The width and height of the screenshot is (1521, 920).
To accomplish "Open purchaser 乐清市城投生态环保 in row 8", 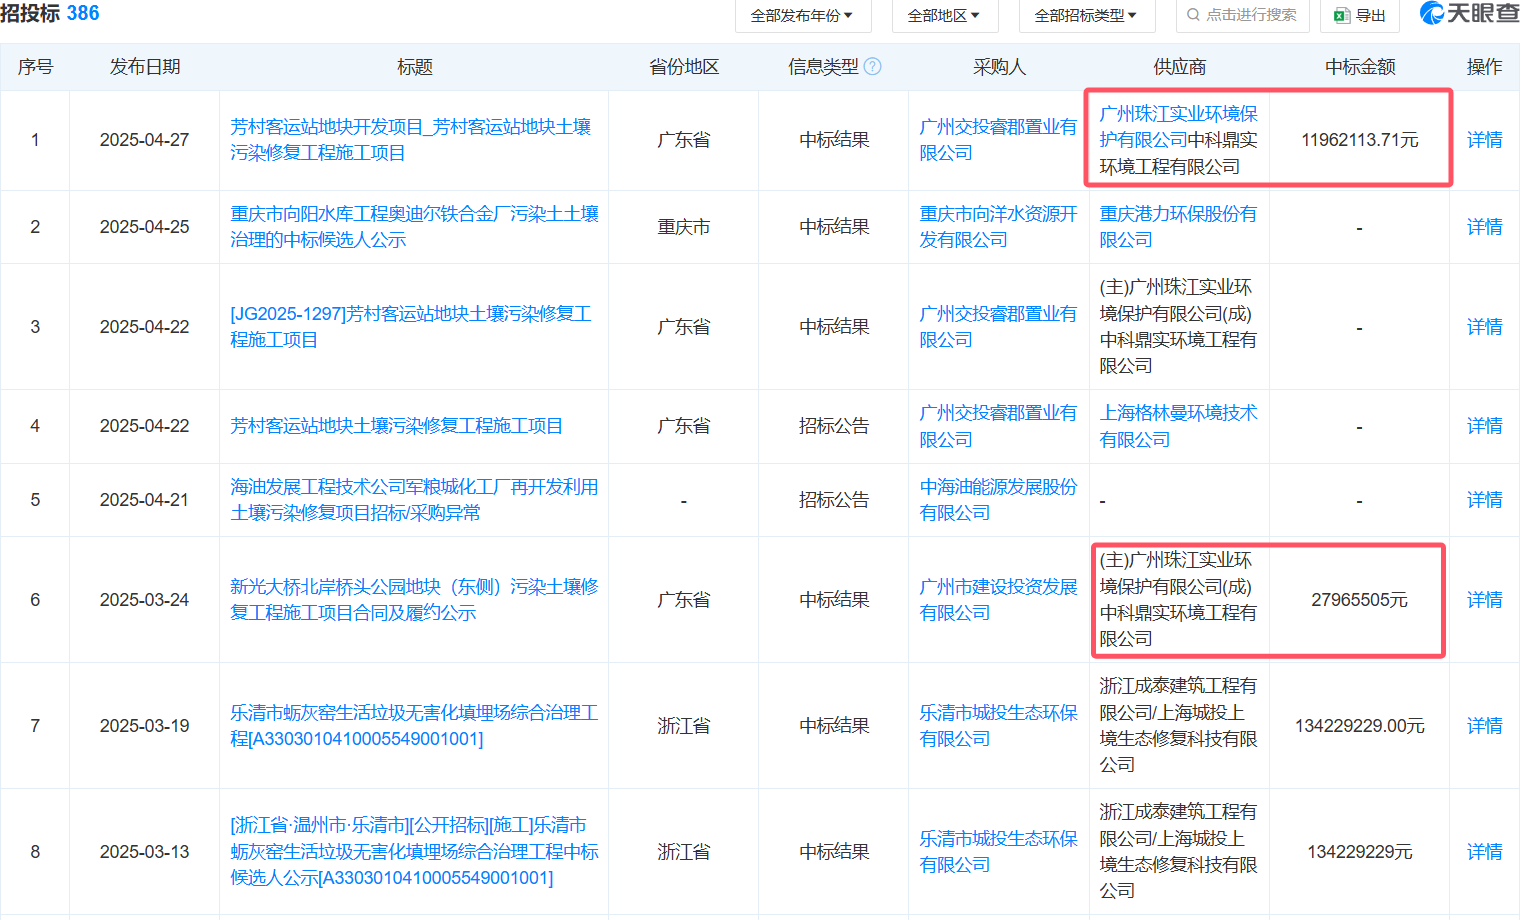I will (x=998, y=852).
